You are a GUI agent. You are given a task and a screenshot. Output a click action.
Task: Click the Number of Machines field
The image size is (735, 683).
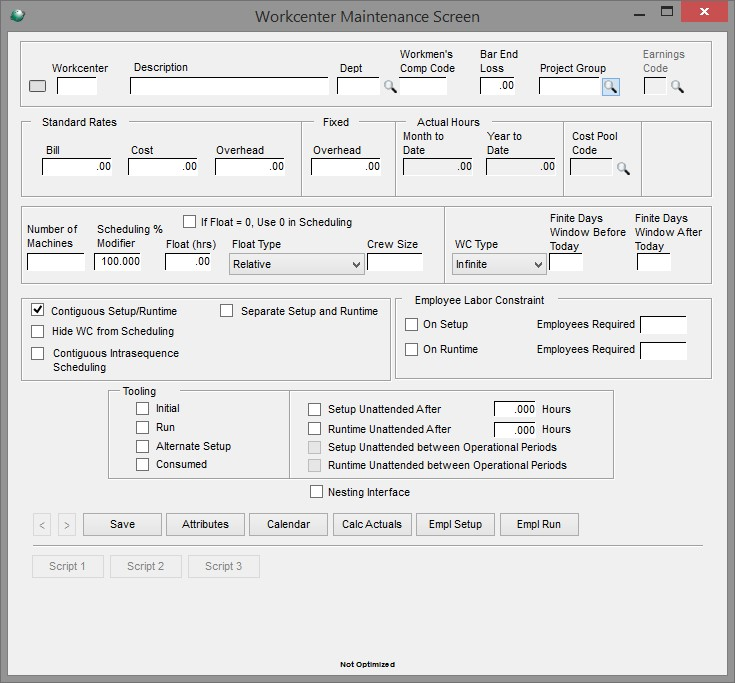click(x=56, y=262)
